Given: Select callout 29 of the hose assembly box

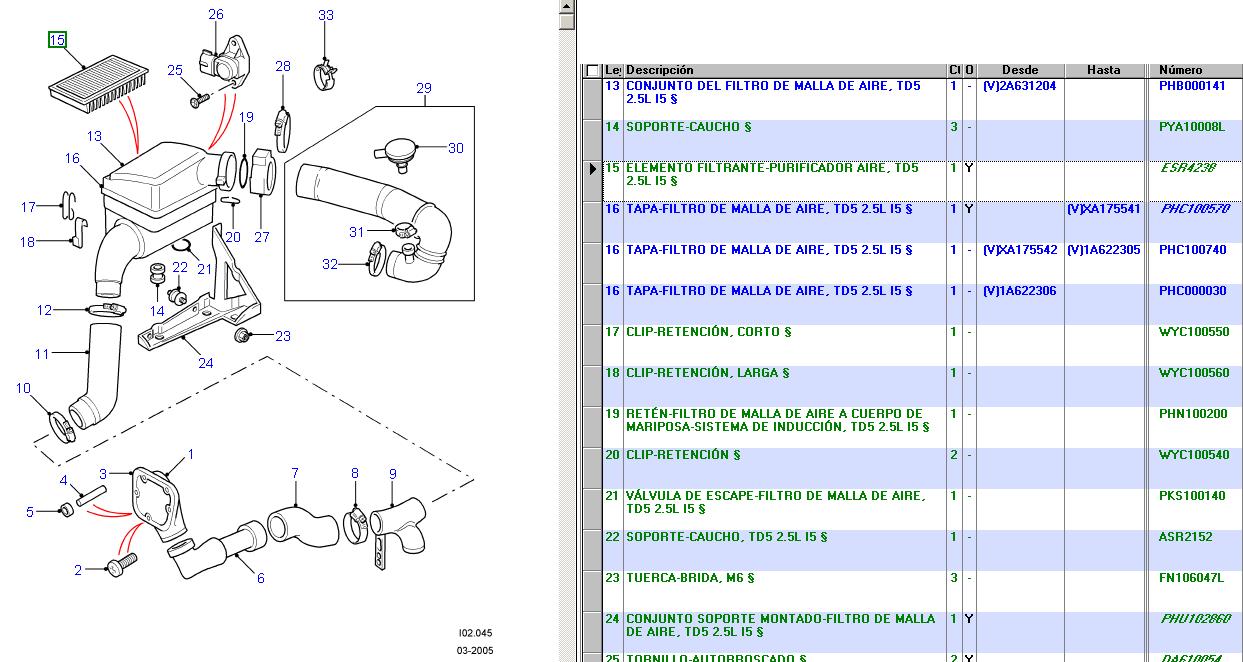Looking at the screenshot, I should click(423, 88).
